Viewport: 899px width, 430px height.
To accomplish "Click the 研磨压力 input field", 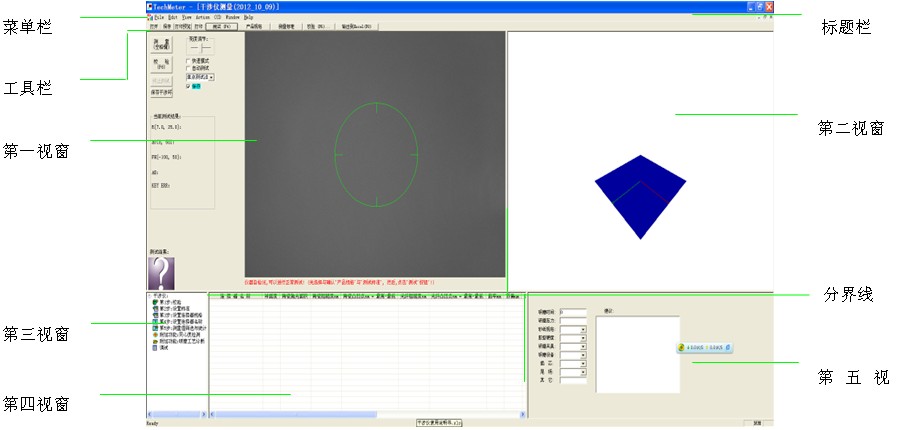I will 573,320.
